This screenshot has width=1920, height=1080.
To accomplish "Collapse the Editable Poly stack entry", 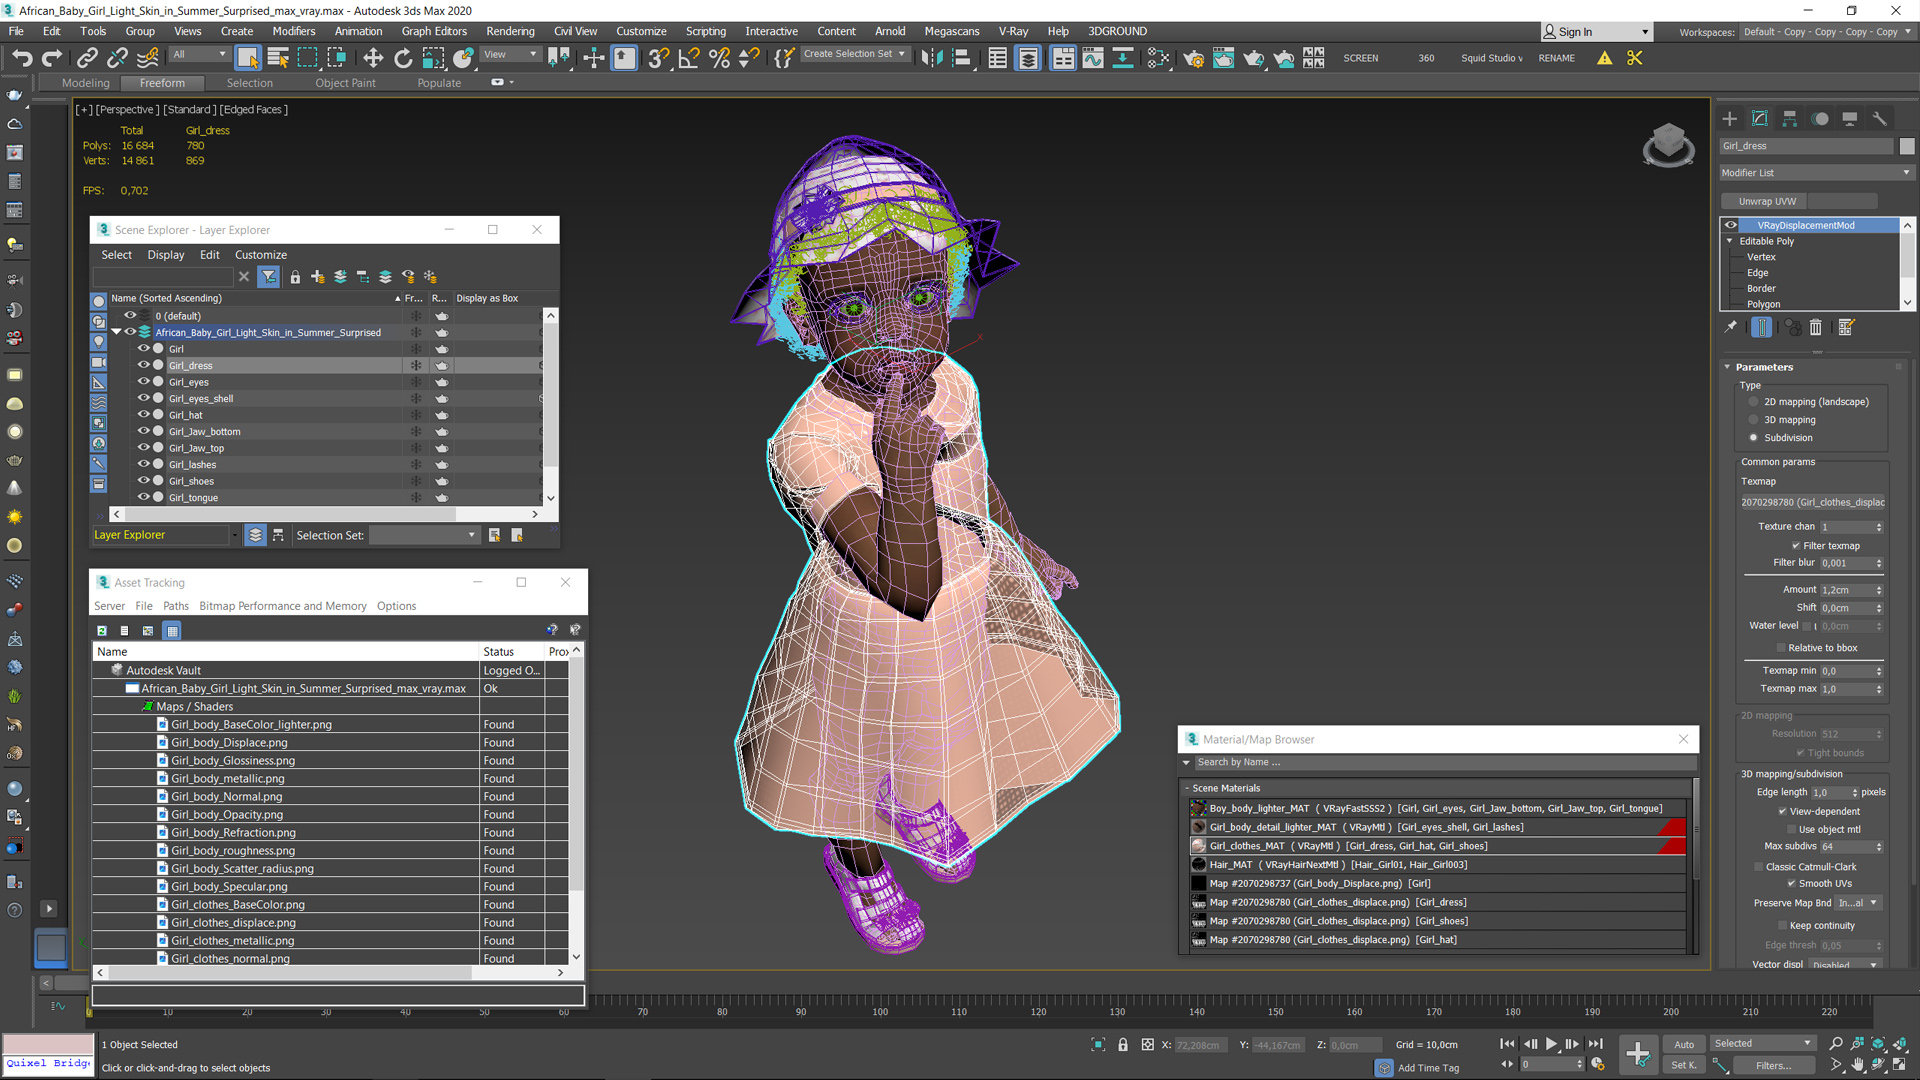I will point(1730,241).
